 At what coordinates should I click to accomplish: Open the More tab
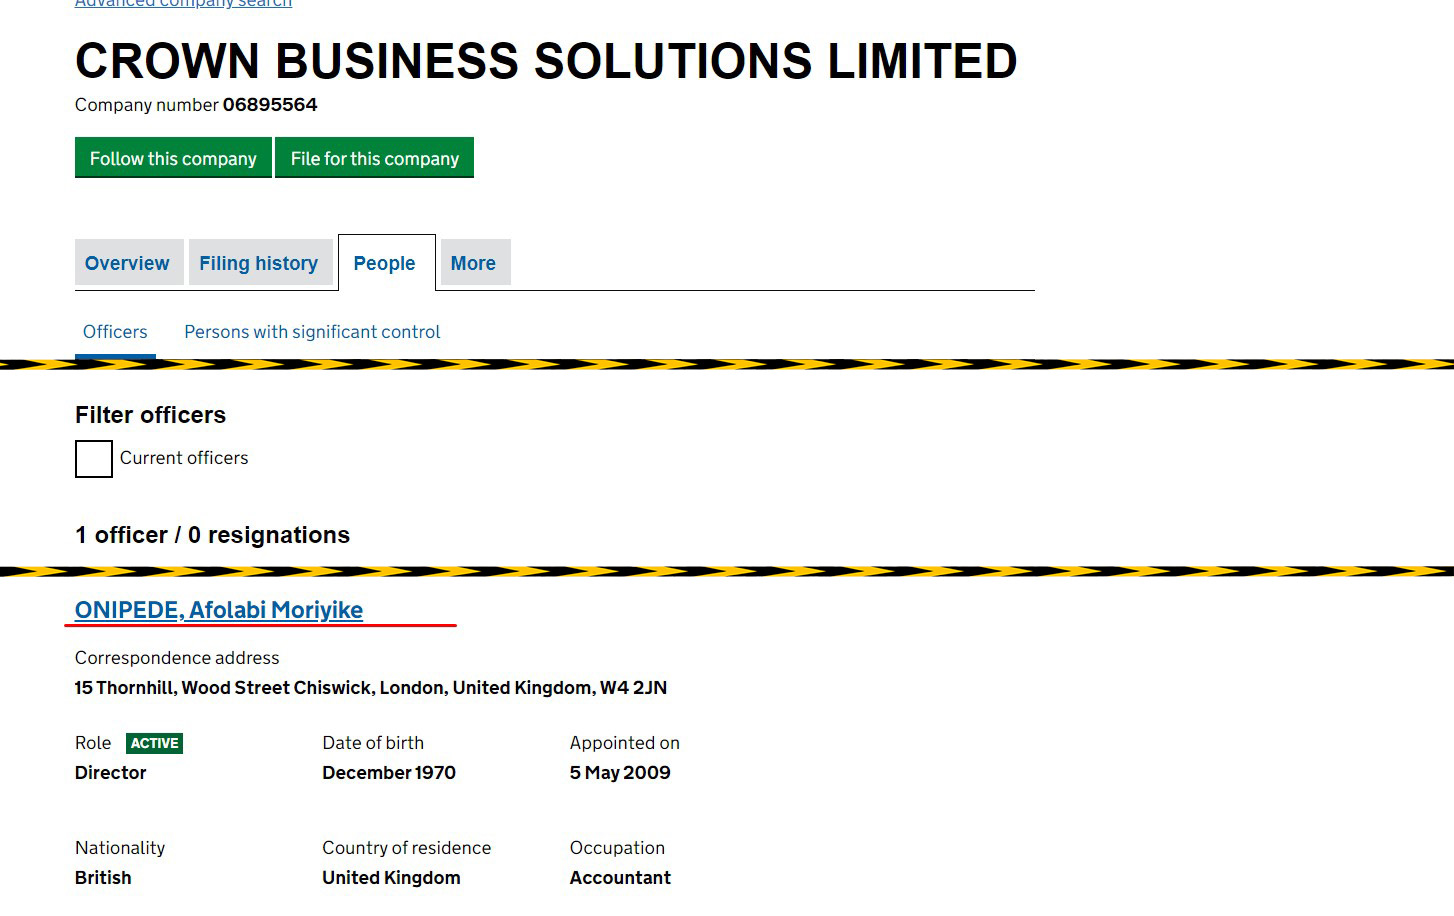coord(473,263)
